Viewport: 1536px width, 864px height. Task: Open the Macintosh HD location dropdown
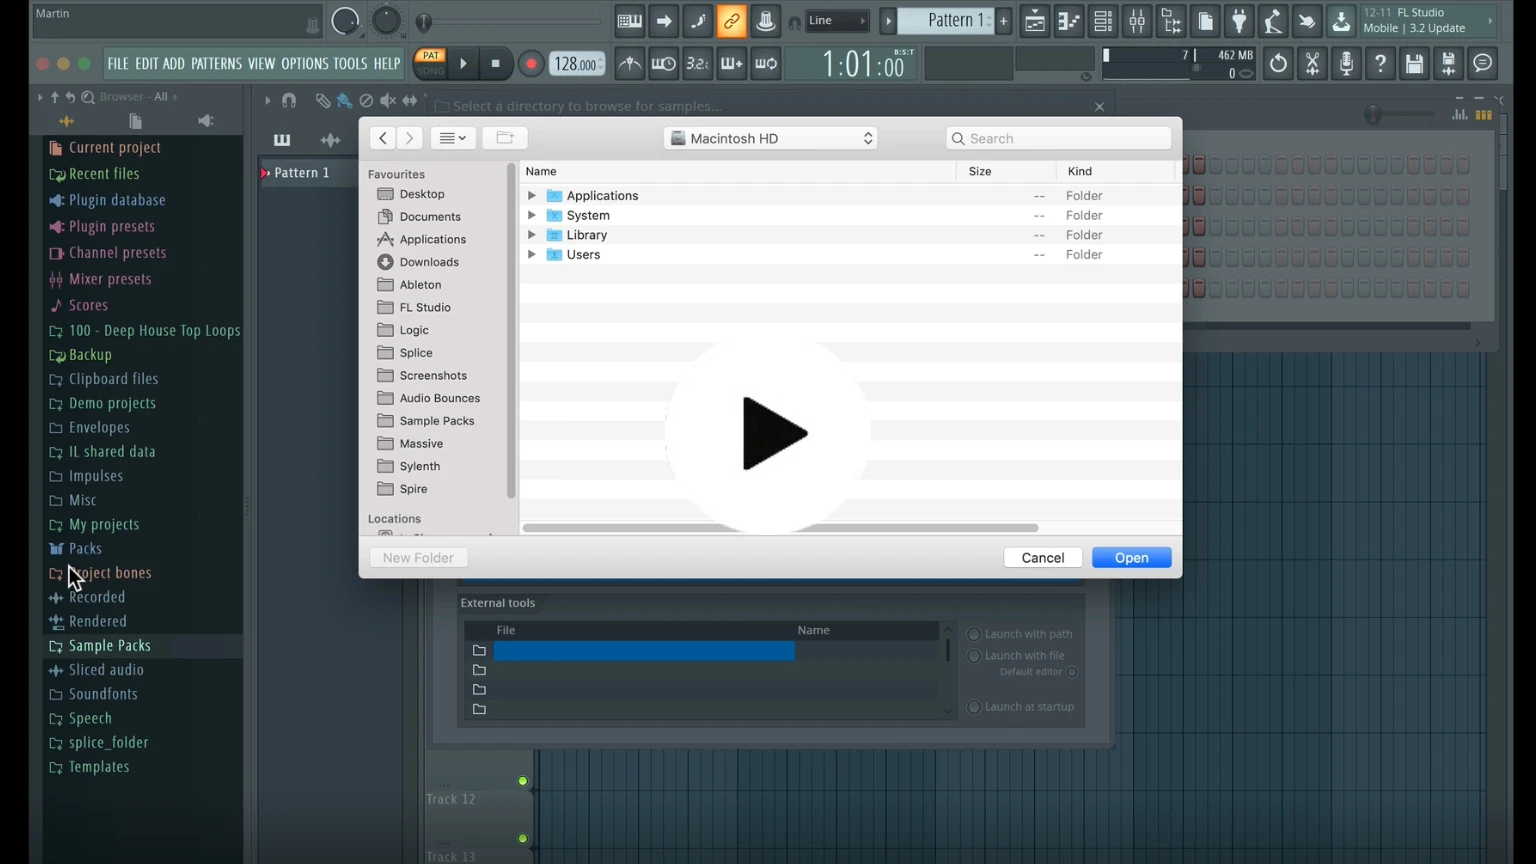[x=771, y=138]
